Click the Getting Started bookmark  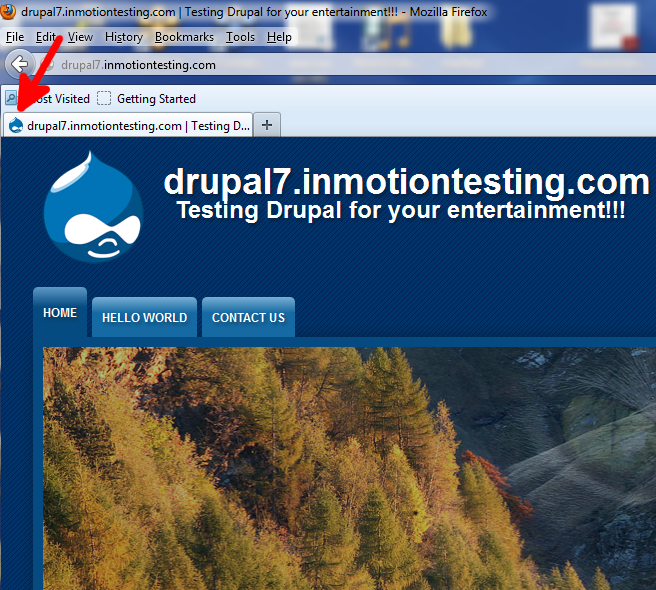click(x=146, y=99)
